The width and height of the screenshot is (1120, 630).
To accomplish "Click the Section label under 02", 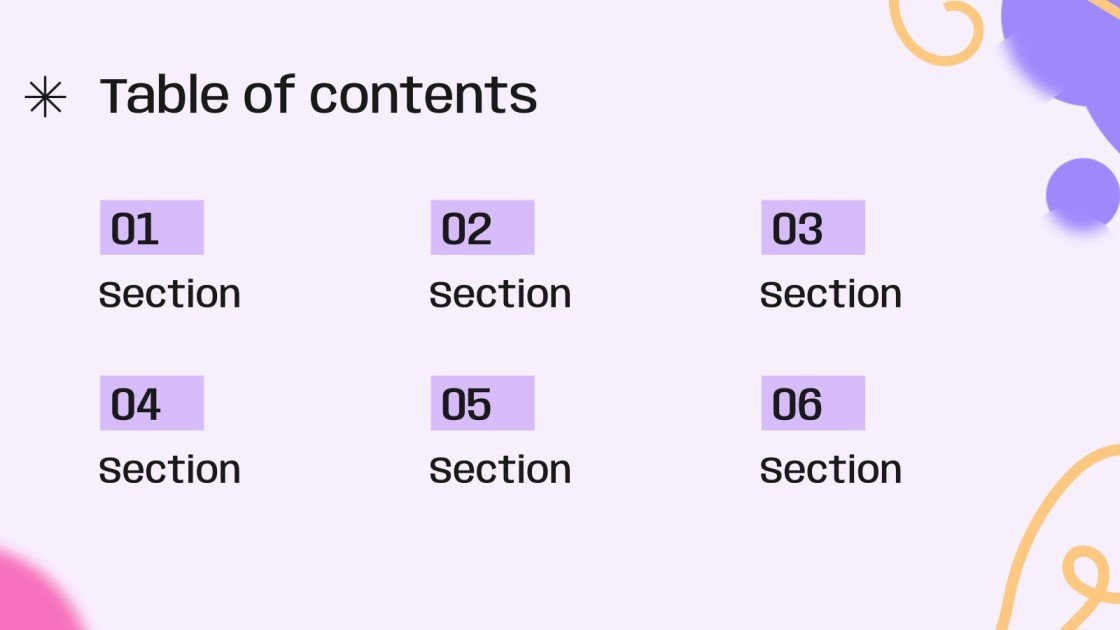I will (x=500, y=294).
